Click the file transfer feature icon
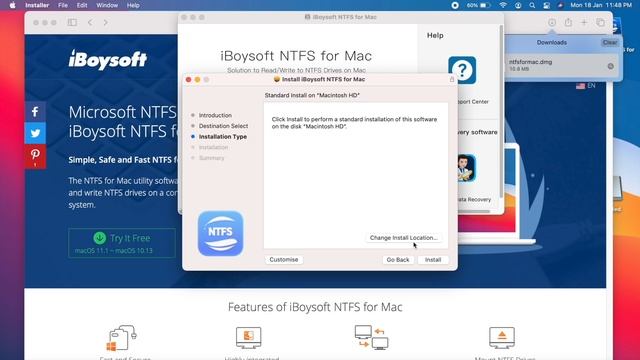This screenshot has width=640, height=360. pos(371,337)
